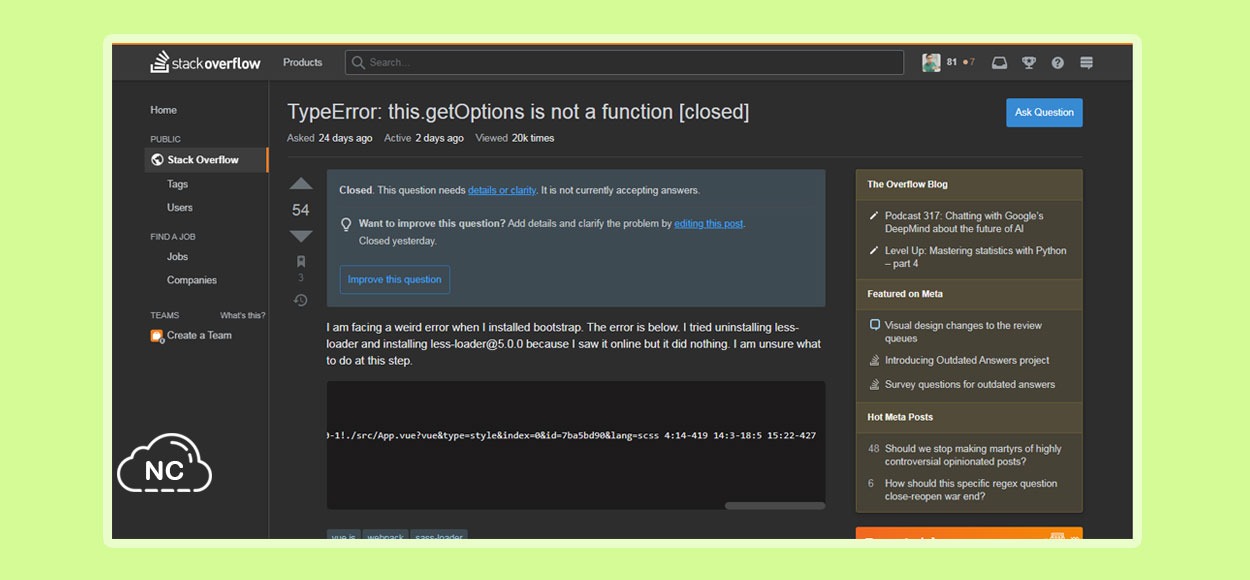Click the NC cloud logo
Viewport: 1250px width, 580px height.
tap(165, 463)
